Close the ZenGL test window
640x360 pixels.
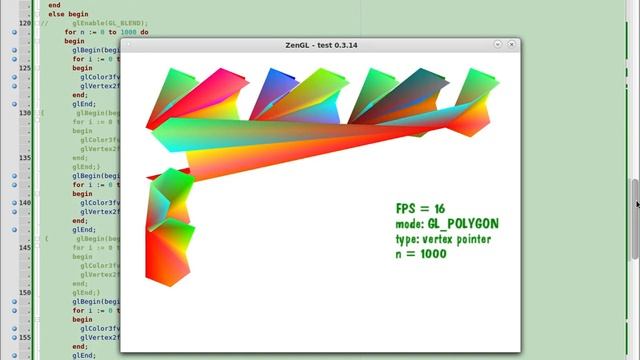[x=511, y=44]
